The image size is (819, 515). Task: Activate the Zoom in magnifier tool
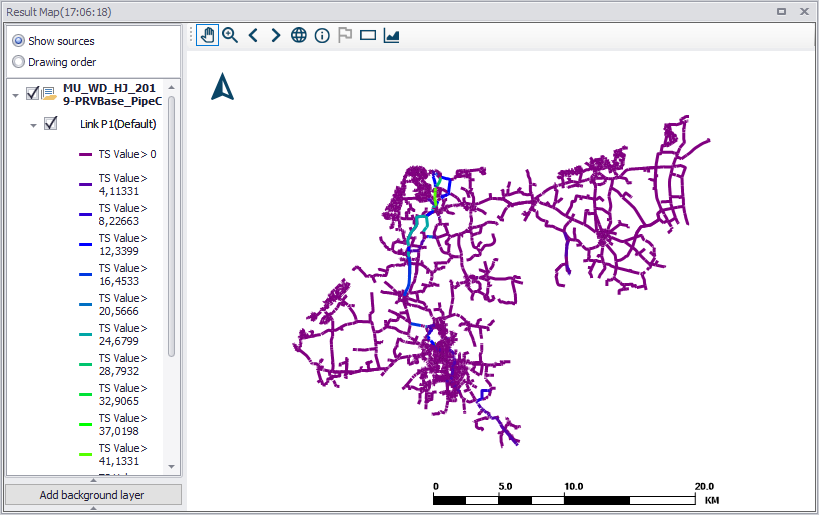230,36
